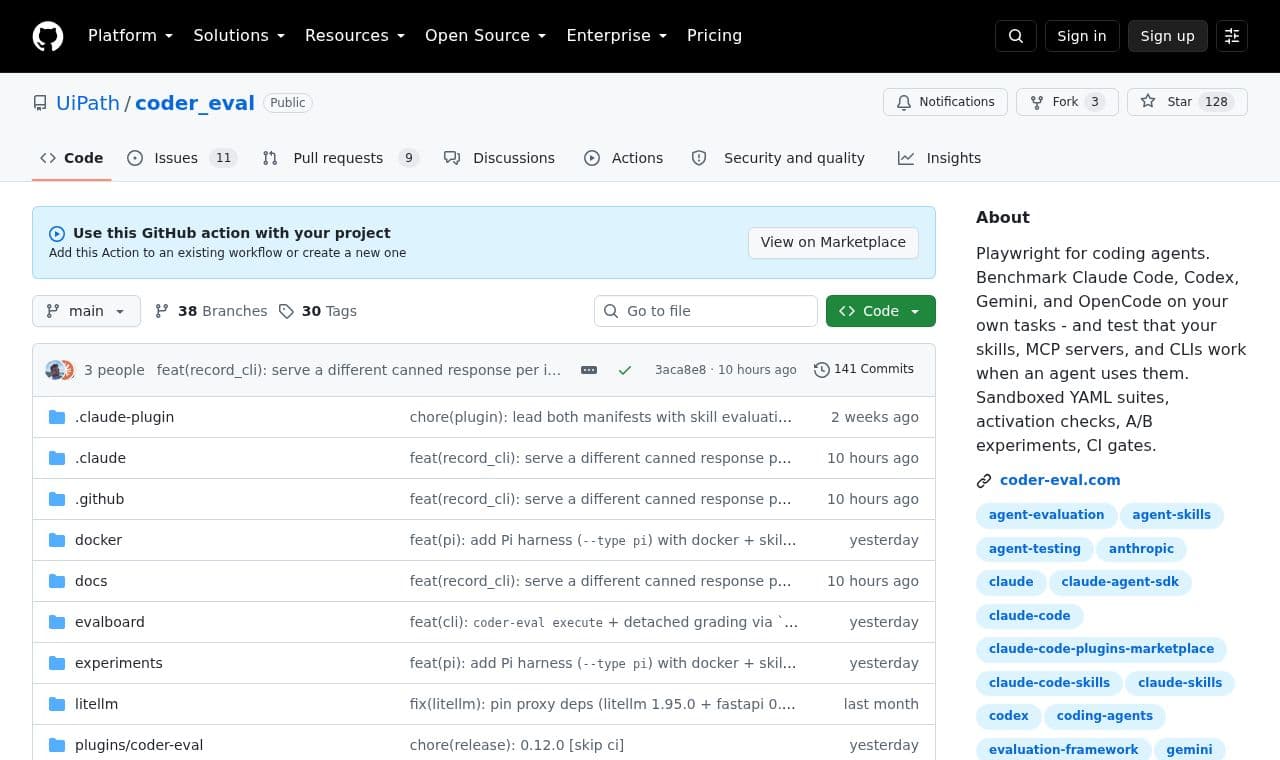
Task: Open the Pricing link
Action: click(714, 36)
